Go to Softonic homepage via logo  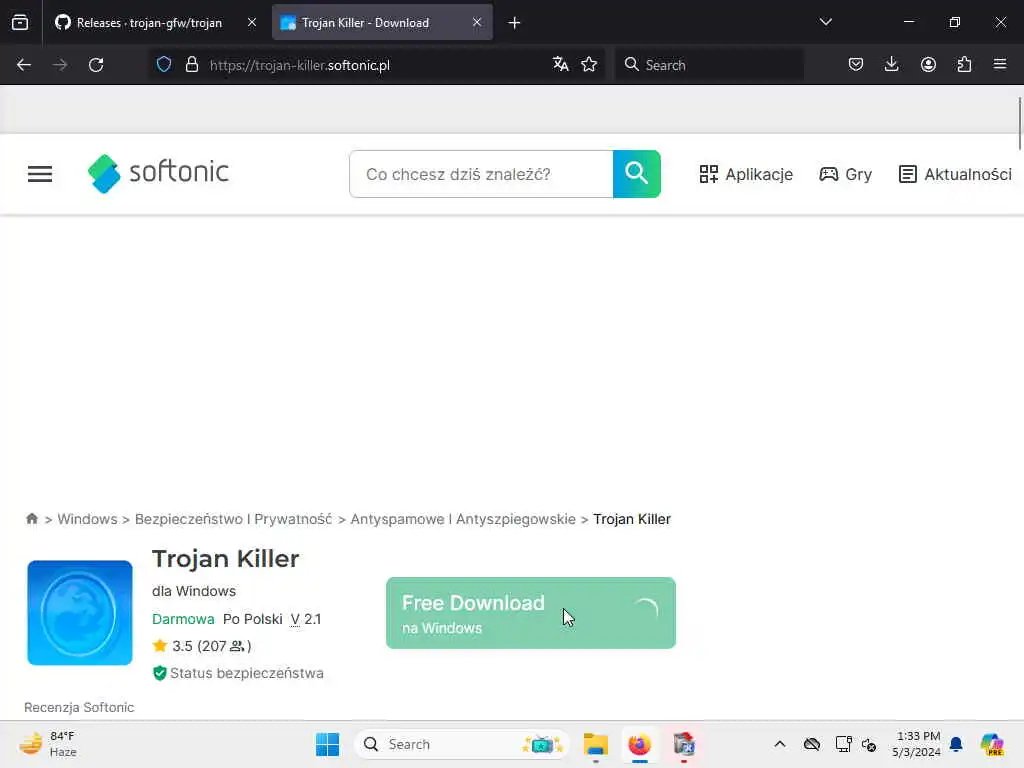point(158,174)
